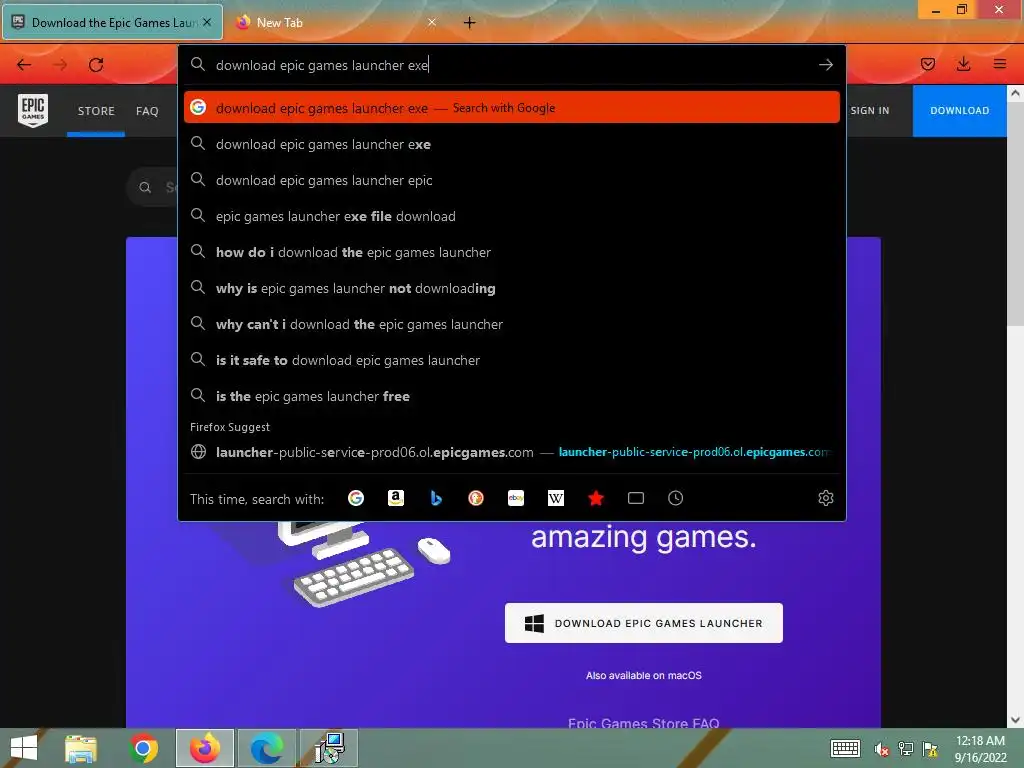Click Also available on macOS link

[x=643, y=675]
